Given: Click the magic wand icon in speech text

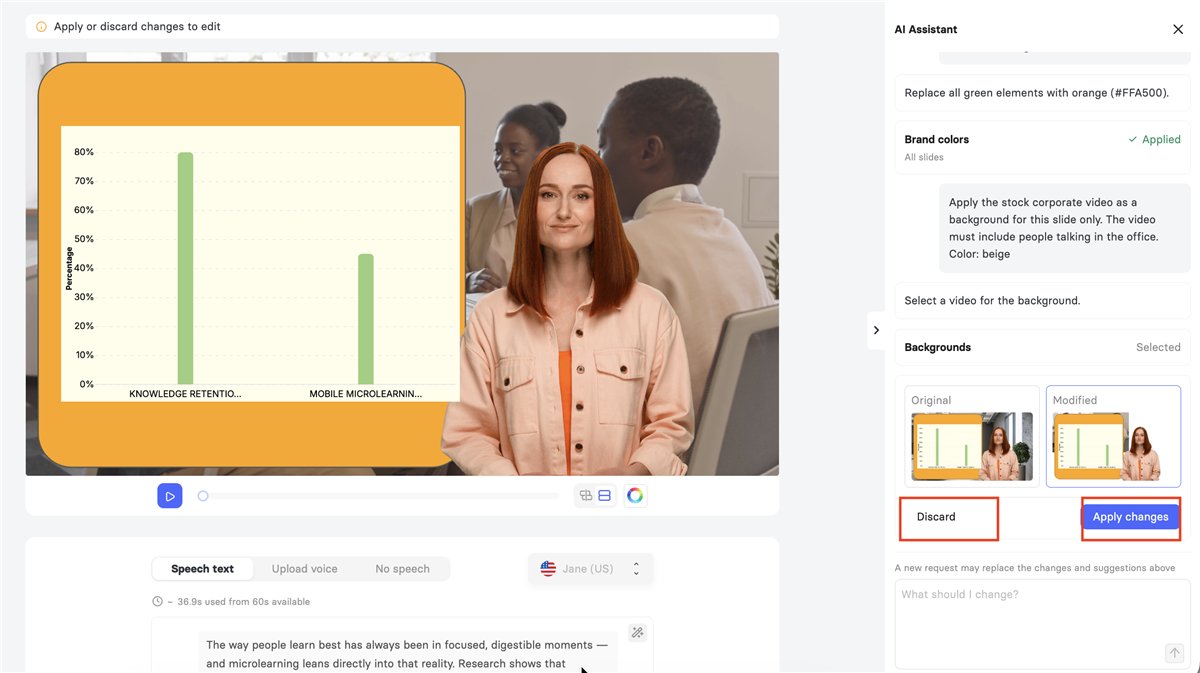Looking at the screenshot, I should tap(637, 632).
